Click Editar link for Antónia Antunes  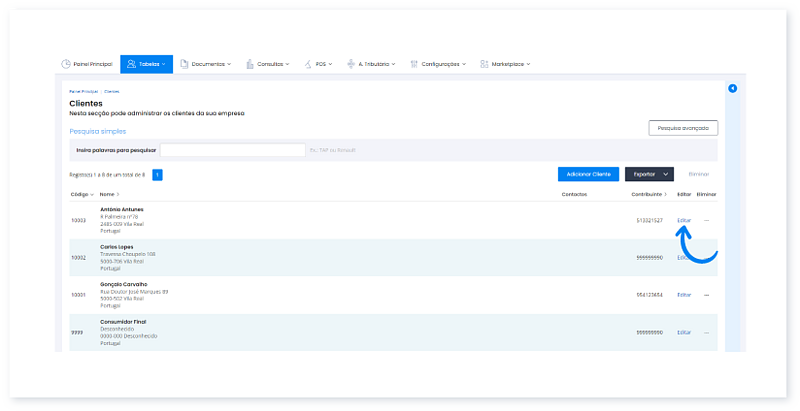click(x=684, y=220)
